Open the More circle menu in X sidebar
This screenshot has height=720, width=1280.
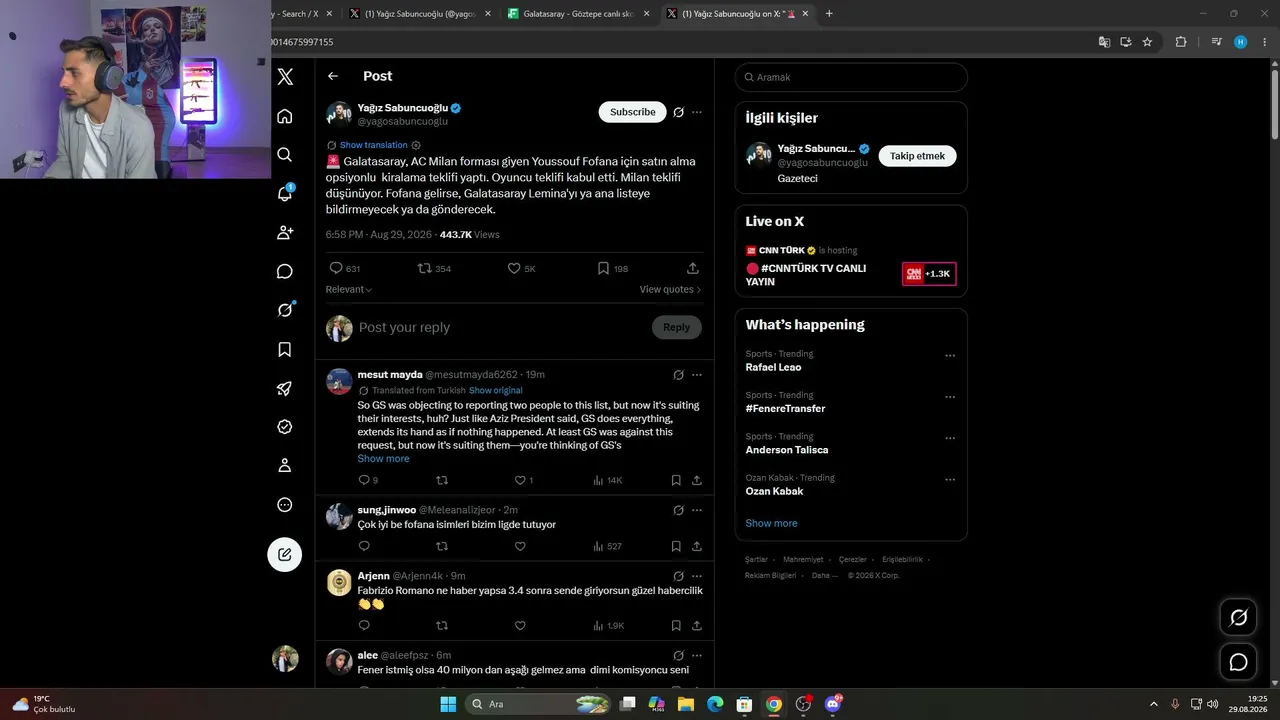click(x=285, y=505)
